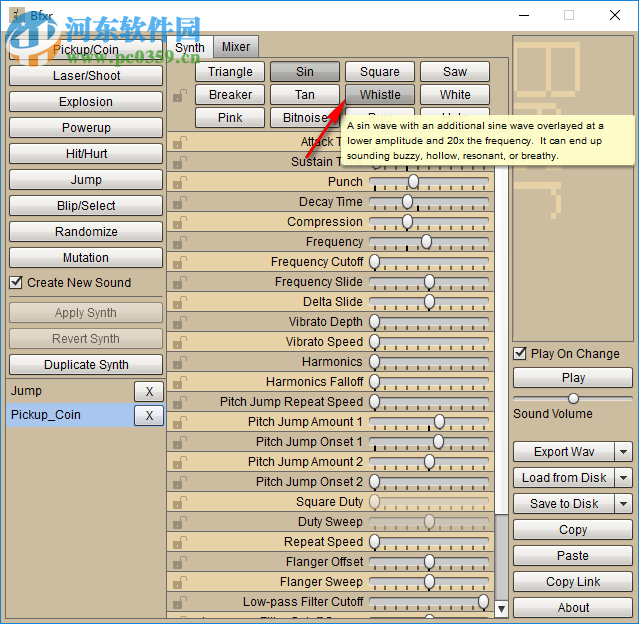
Task: Open the Synth tab
Action: [190, 47]
